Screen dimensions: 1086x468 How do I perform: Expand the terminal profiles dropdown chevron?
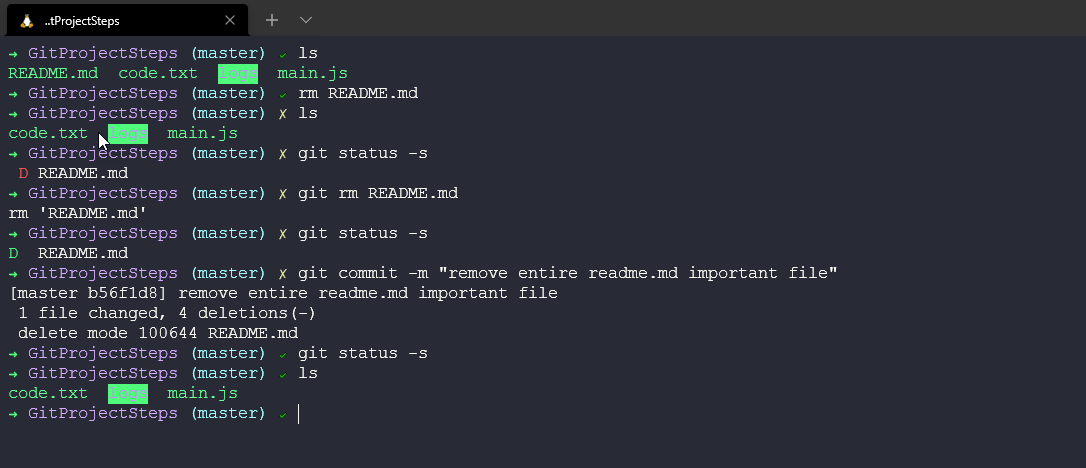(306, 20)
